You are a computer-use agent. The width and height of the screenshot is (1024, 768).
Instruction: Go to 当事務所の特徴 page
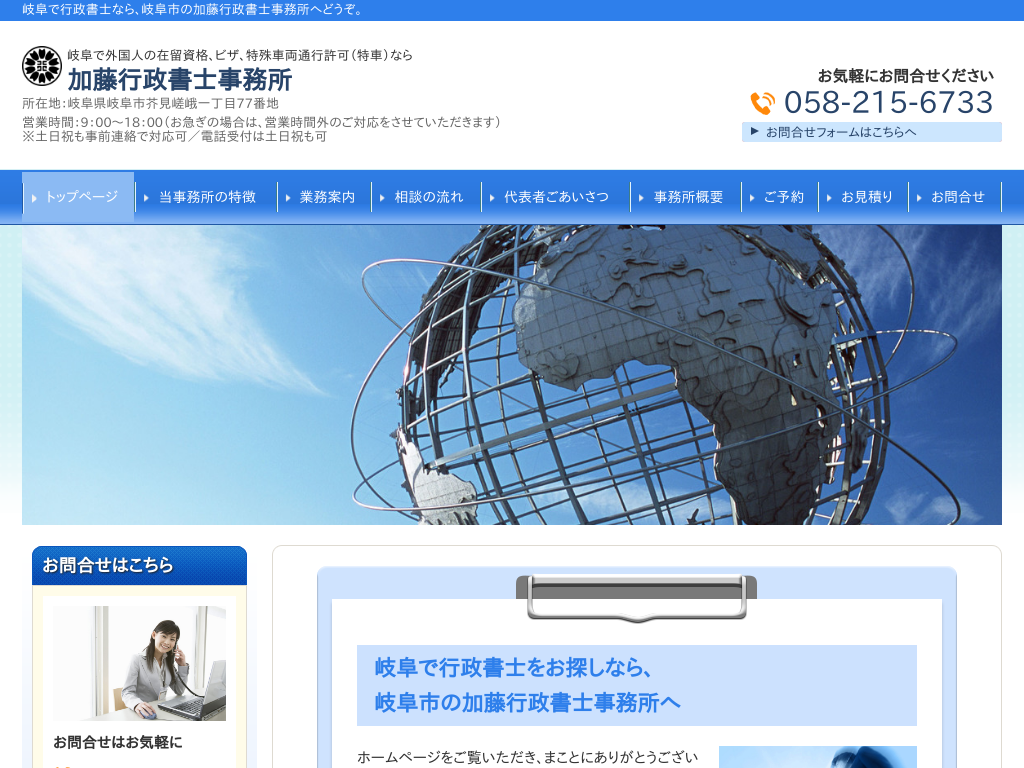coord(206,197)
